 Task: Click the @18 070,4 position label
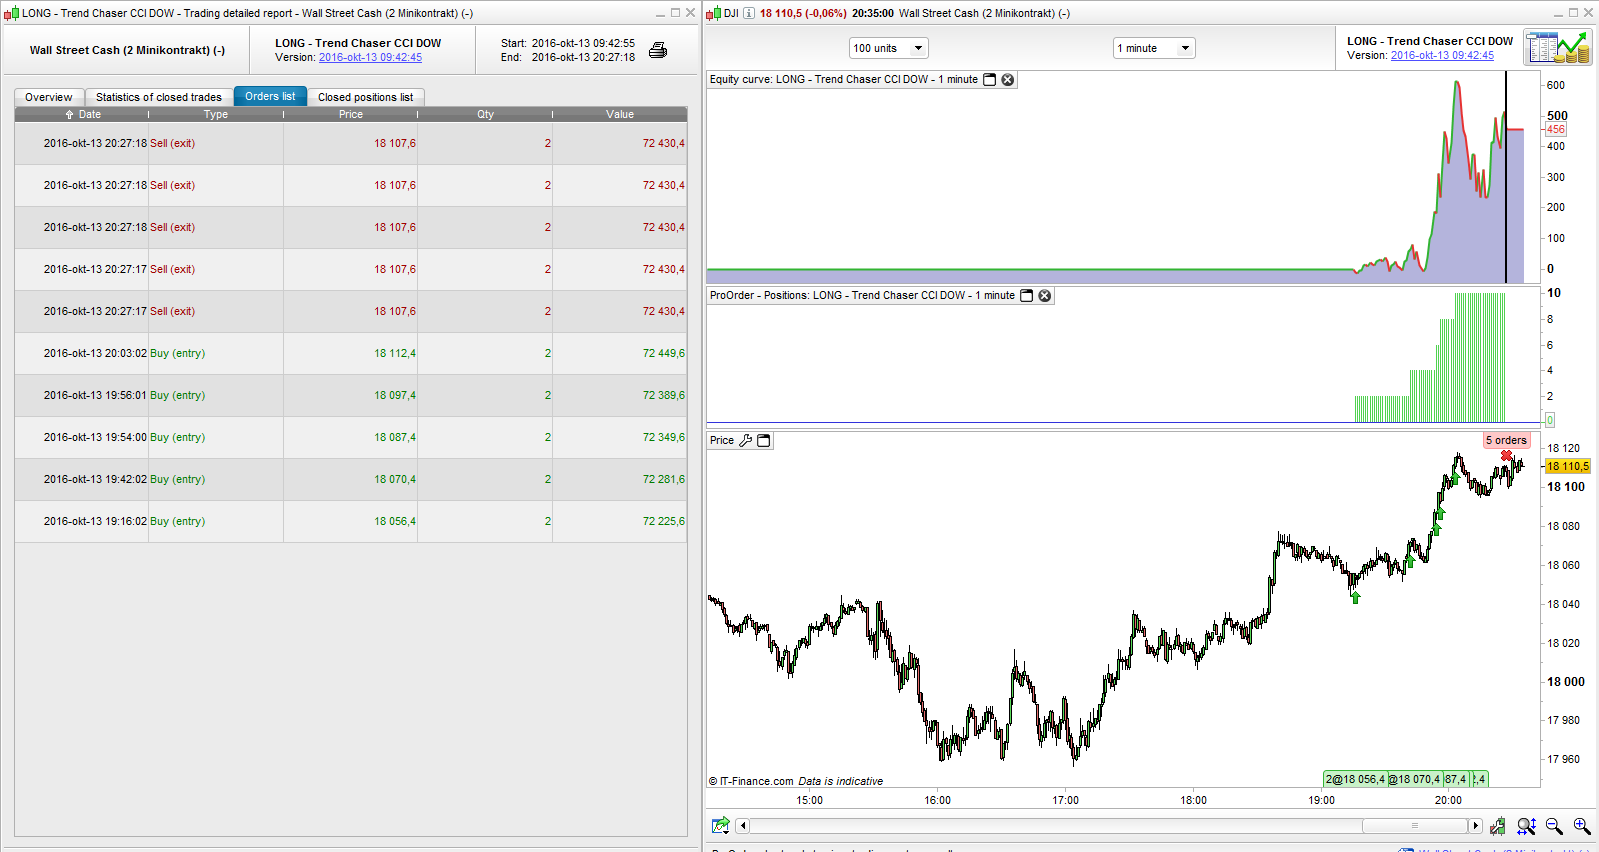(1414, 779)
